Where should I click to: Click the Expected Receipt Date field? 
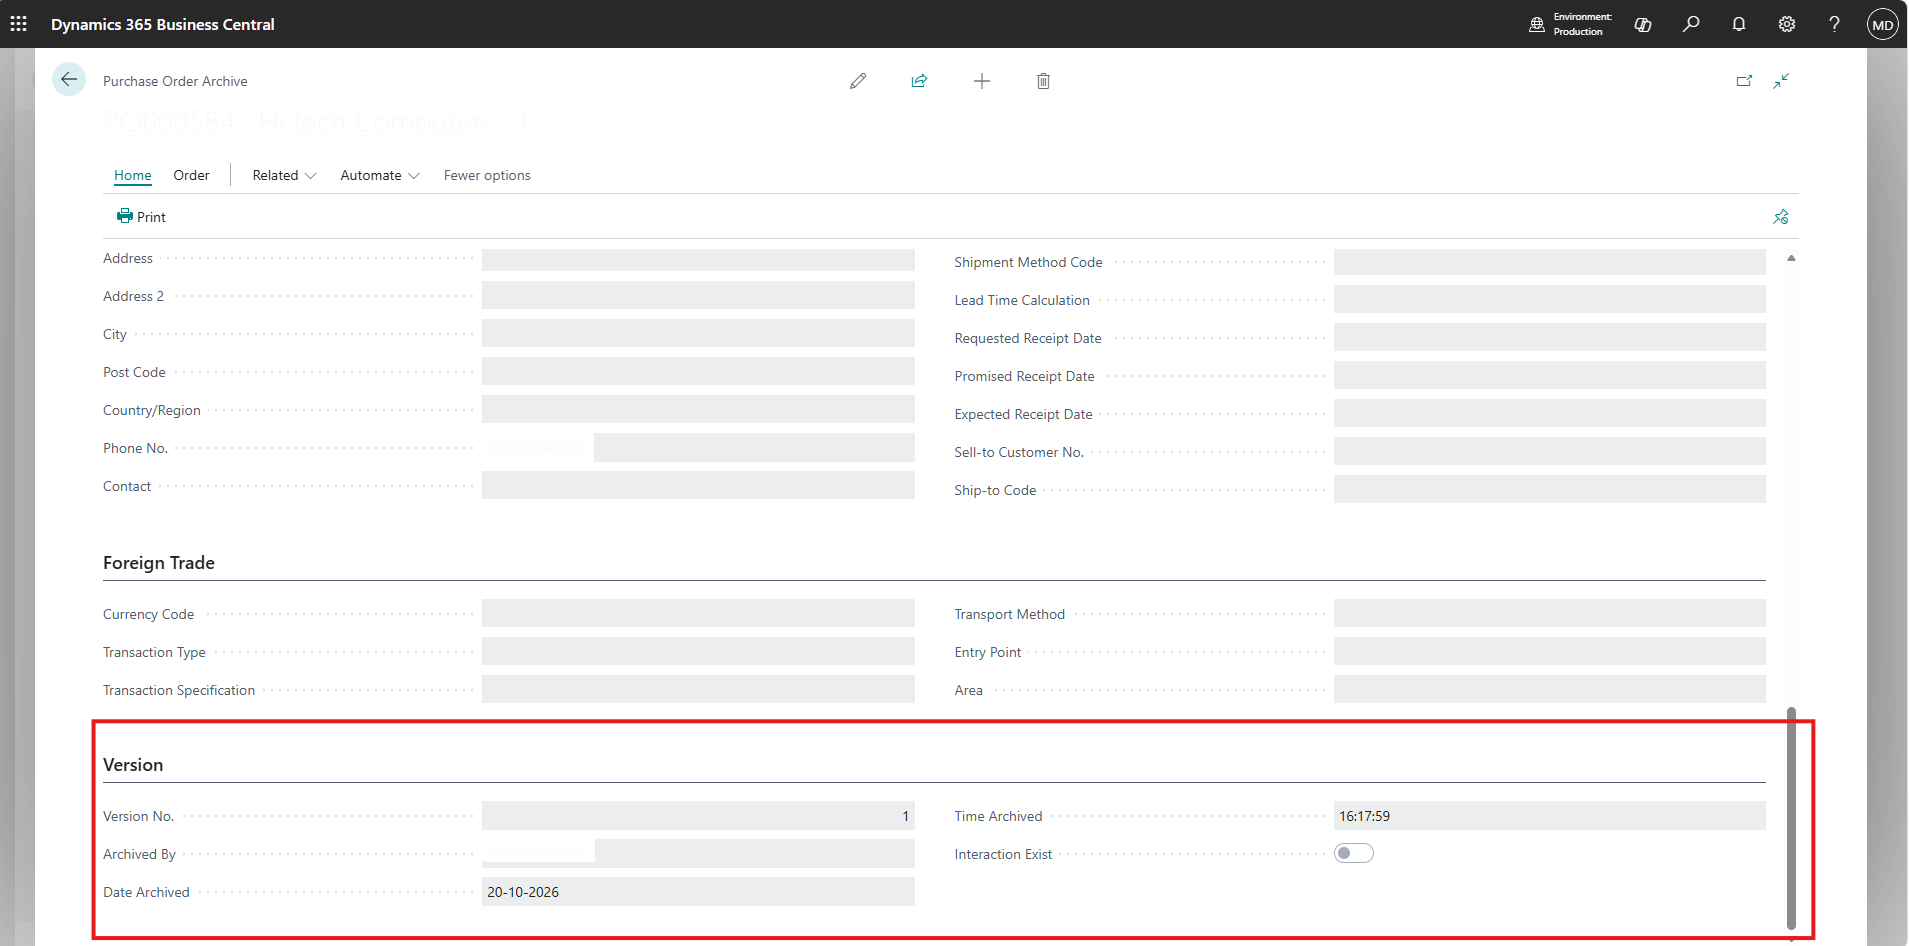(1549, 414)
